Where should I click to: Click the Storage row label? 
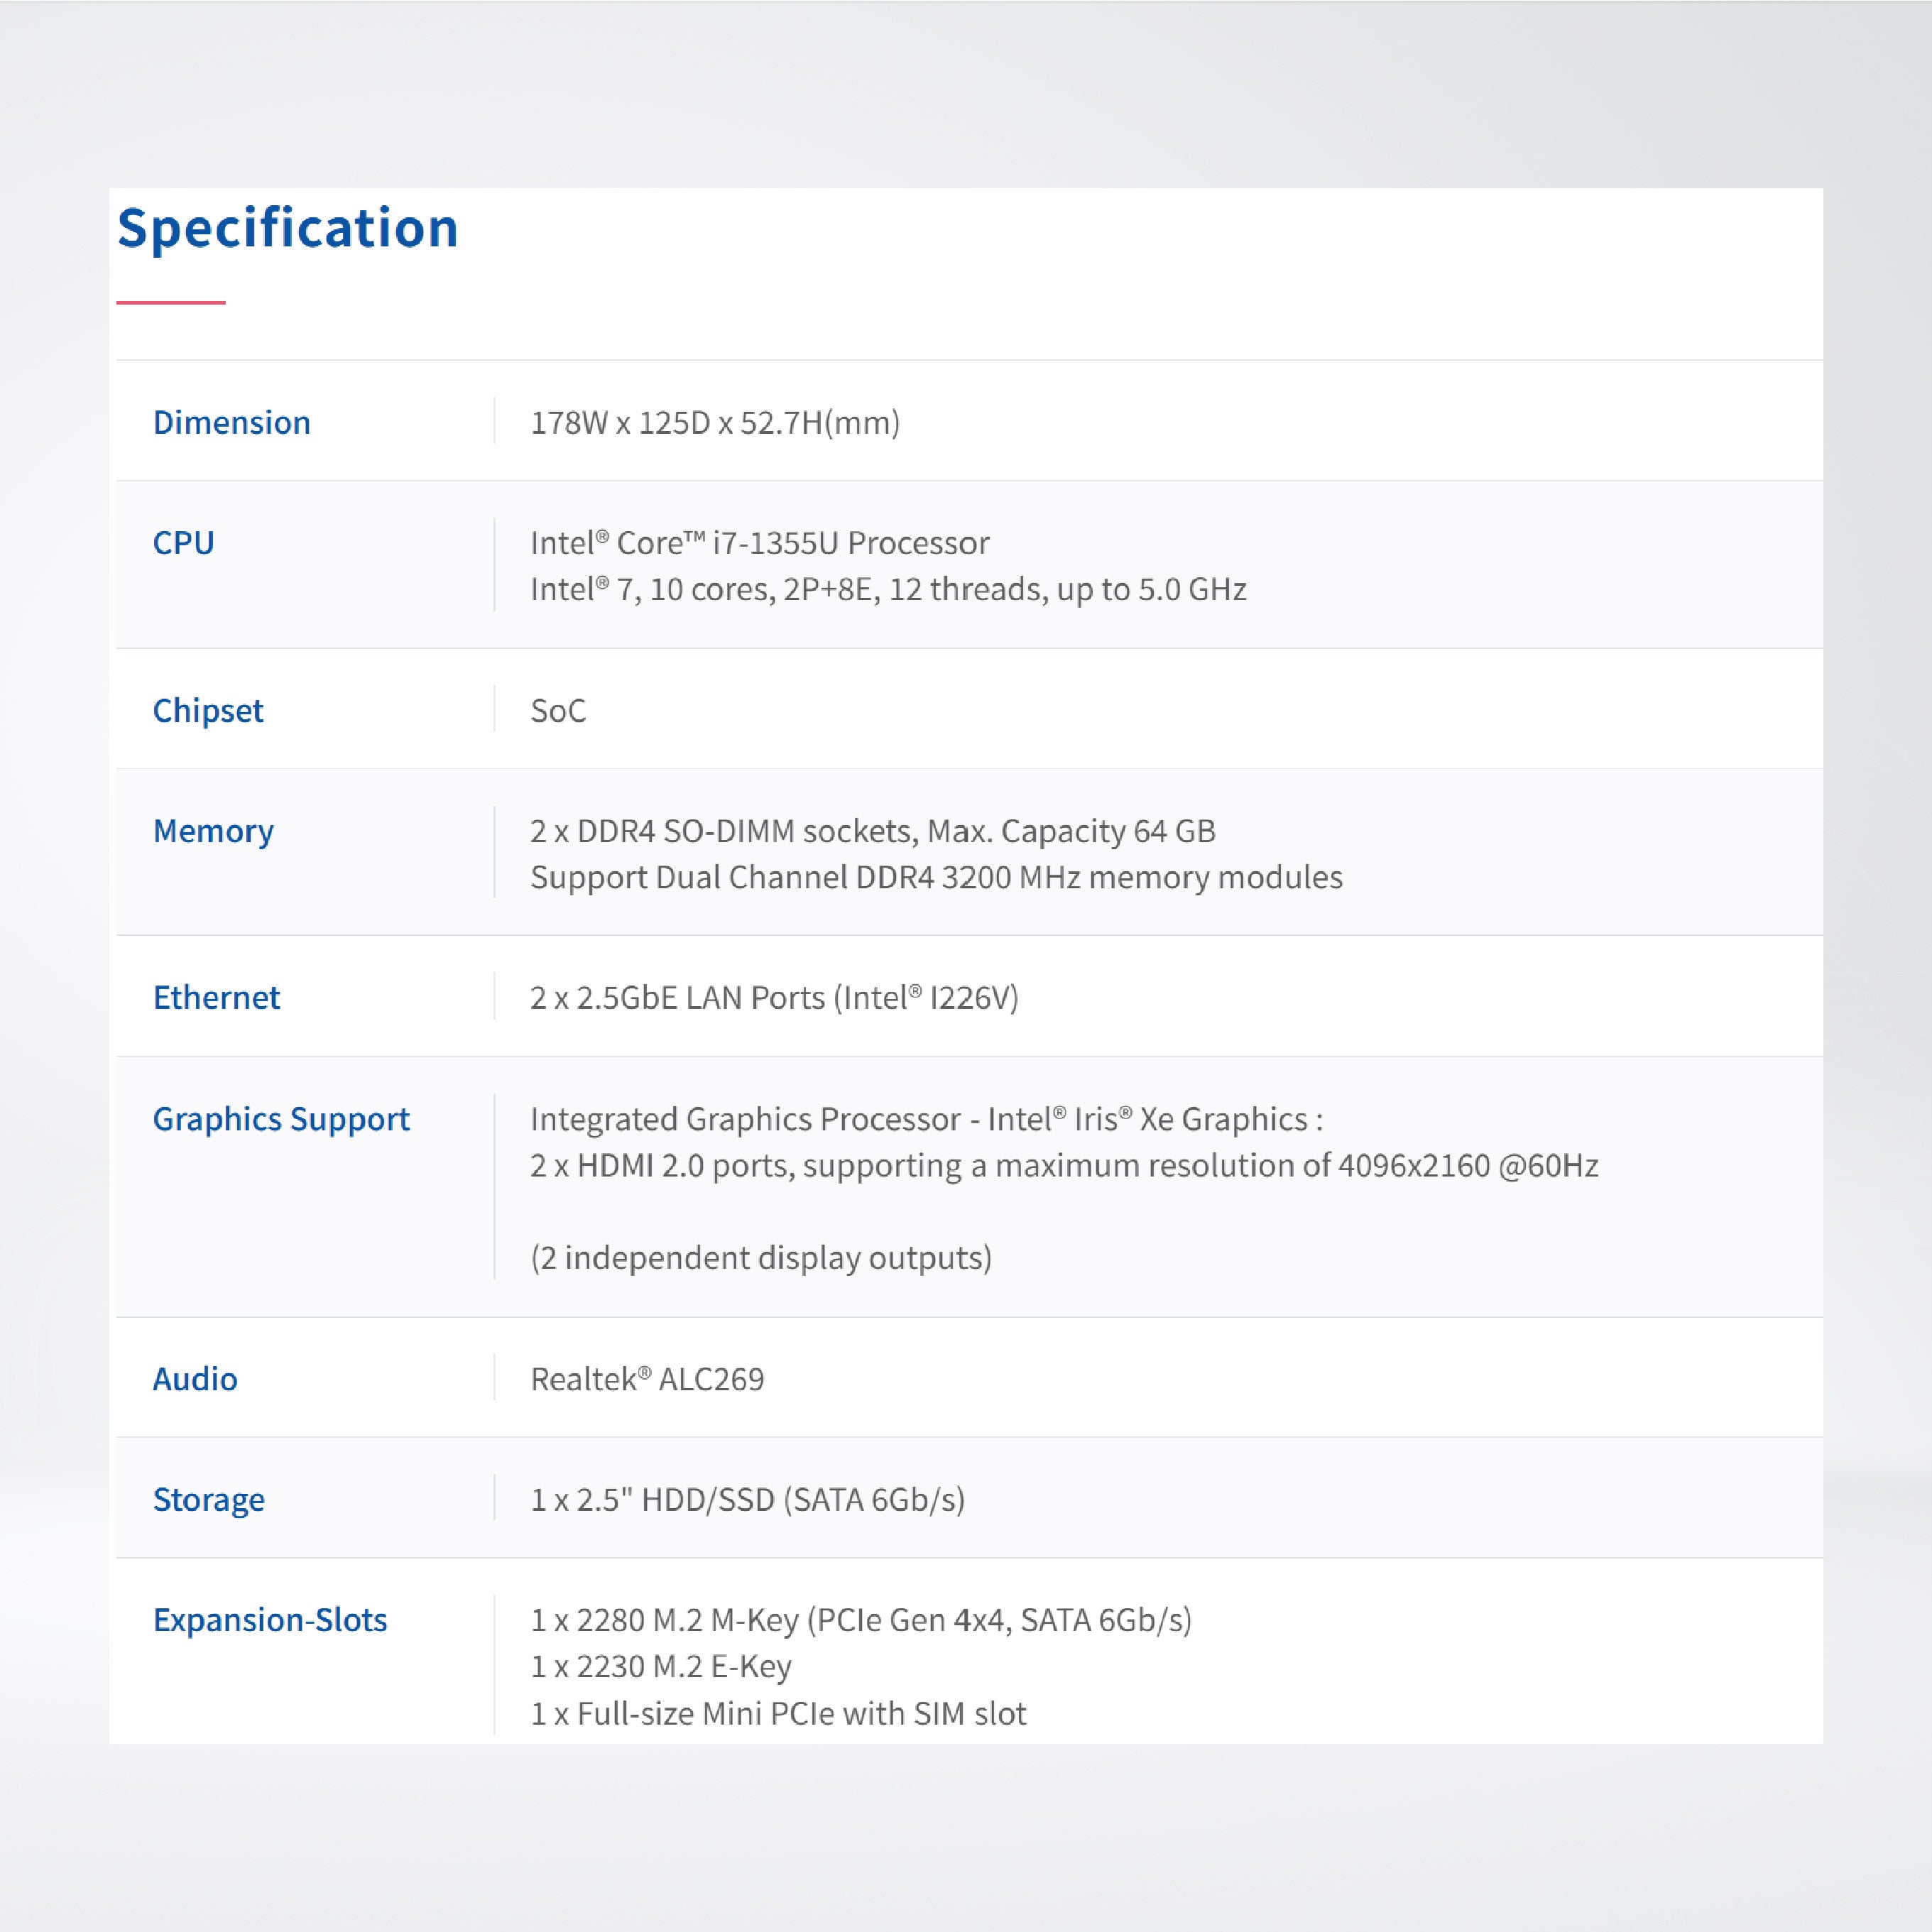tap(209, 1499)
